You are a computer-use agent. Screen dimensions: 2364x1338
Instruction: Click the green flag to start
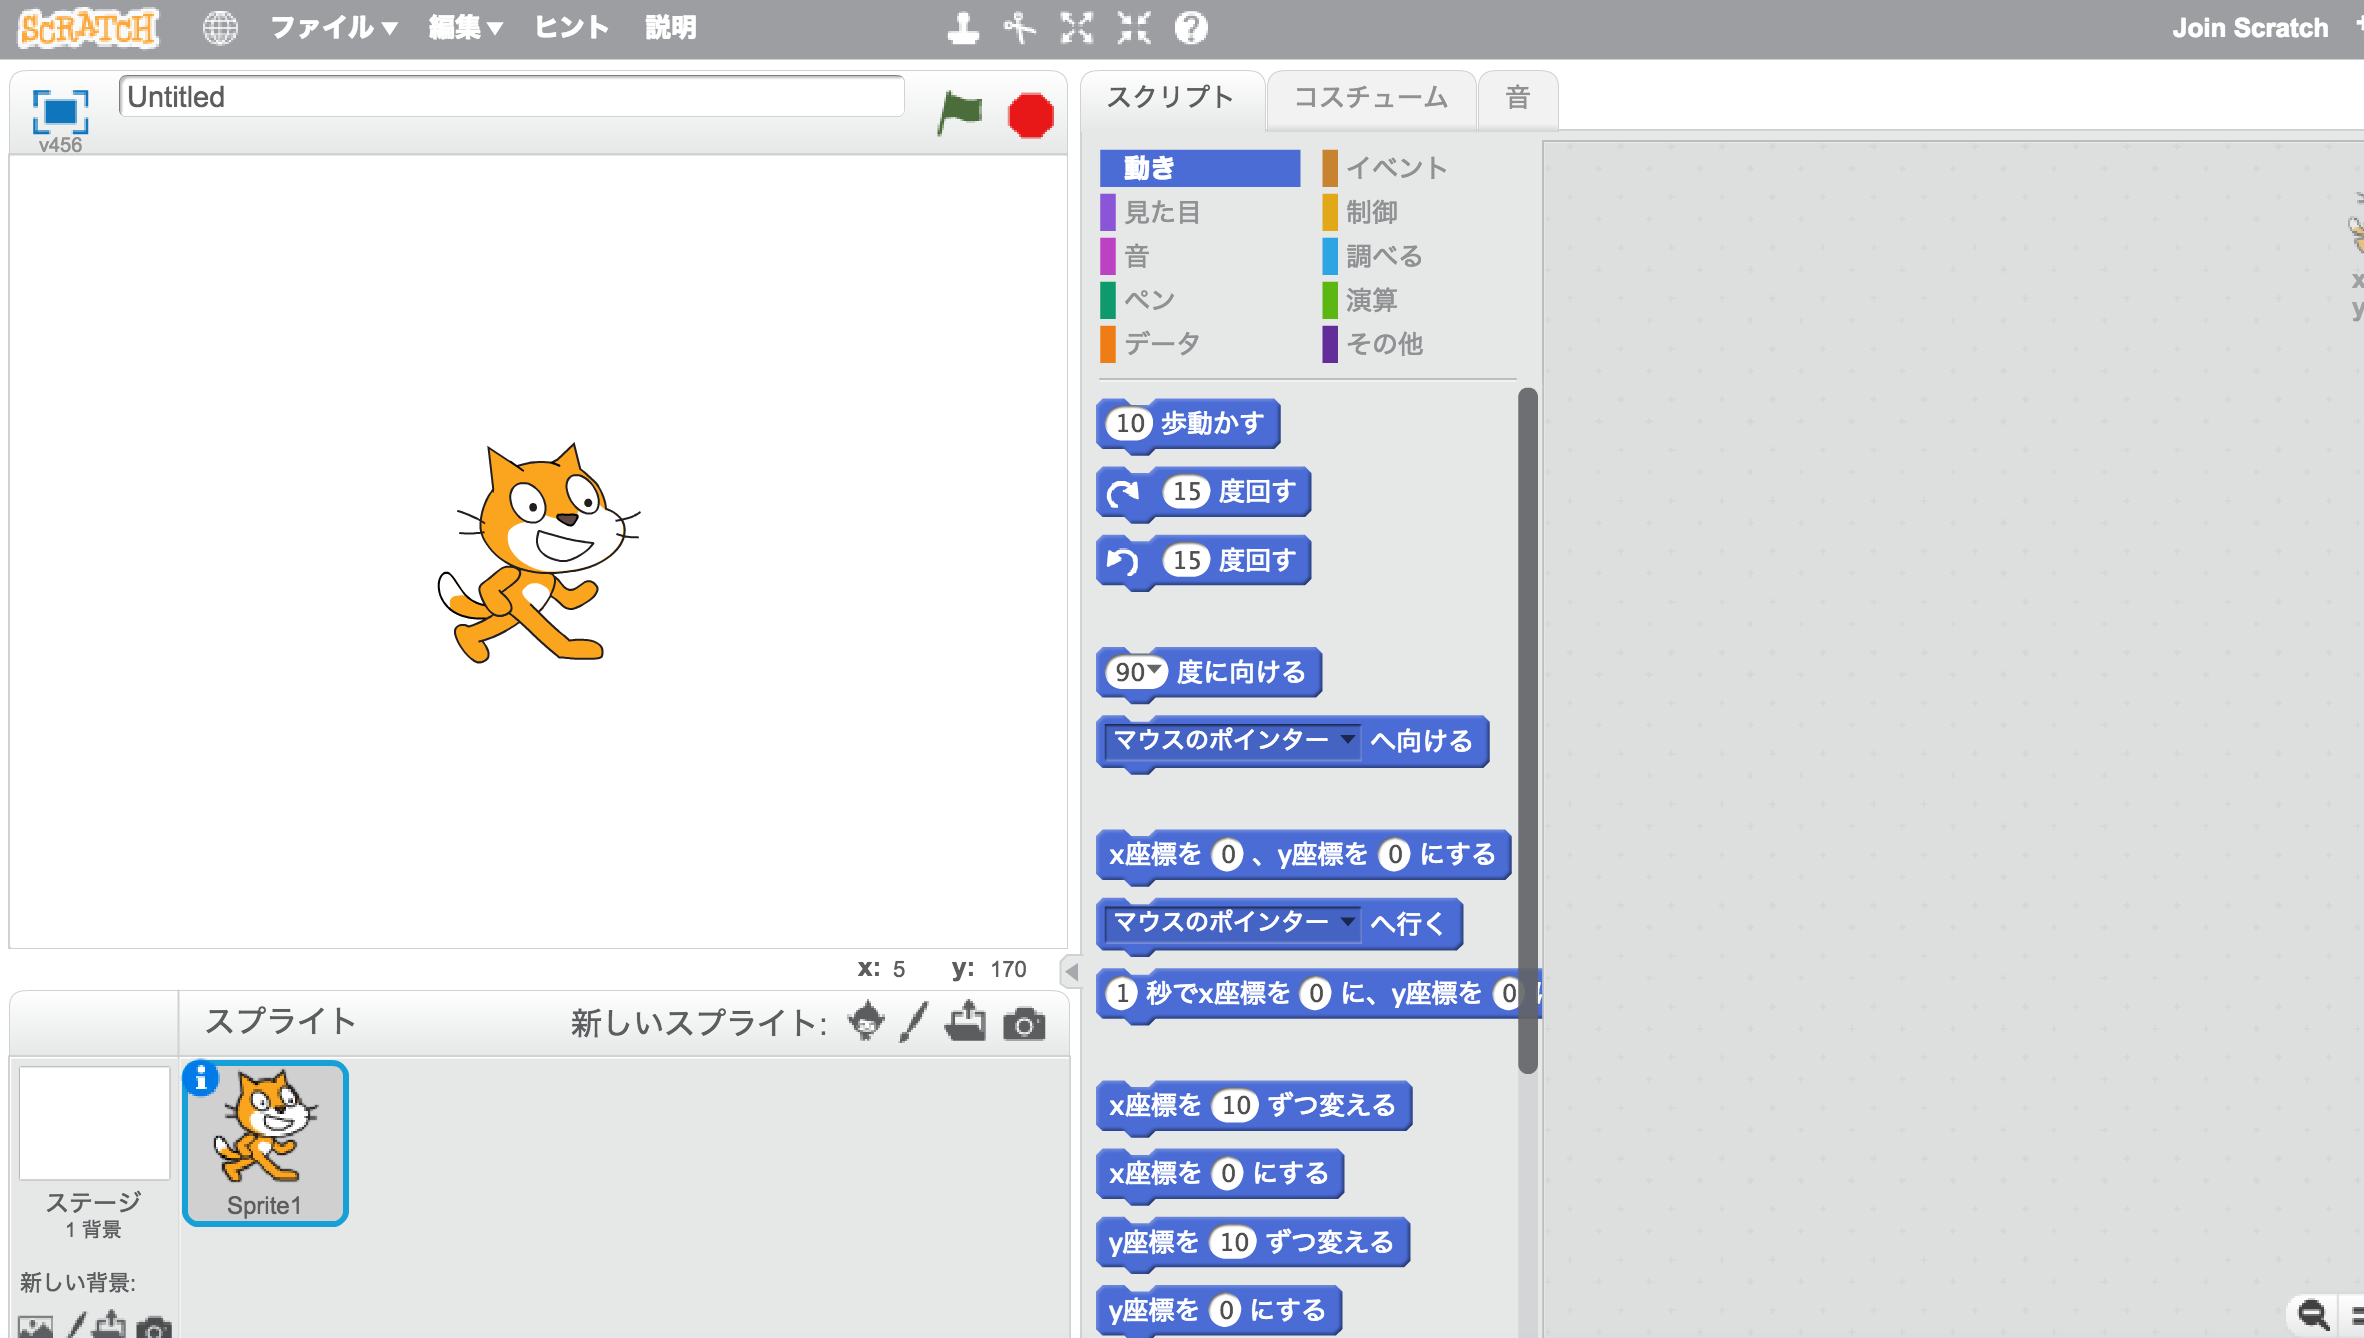[x=960, y=113]
